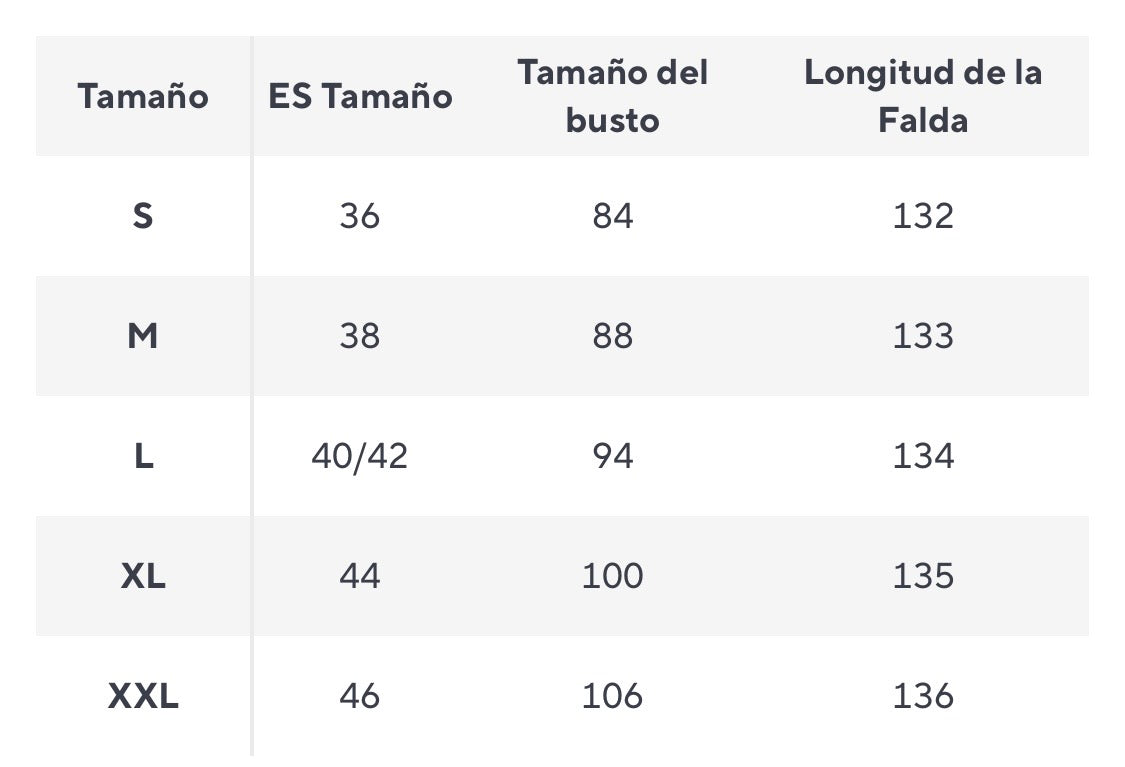The height and width of the screenshot is (767, 1125).
Task: Select the XL size row label
Action: pos(143,576)
